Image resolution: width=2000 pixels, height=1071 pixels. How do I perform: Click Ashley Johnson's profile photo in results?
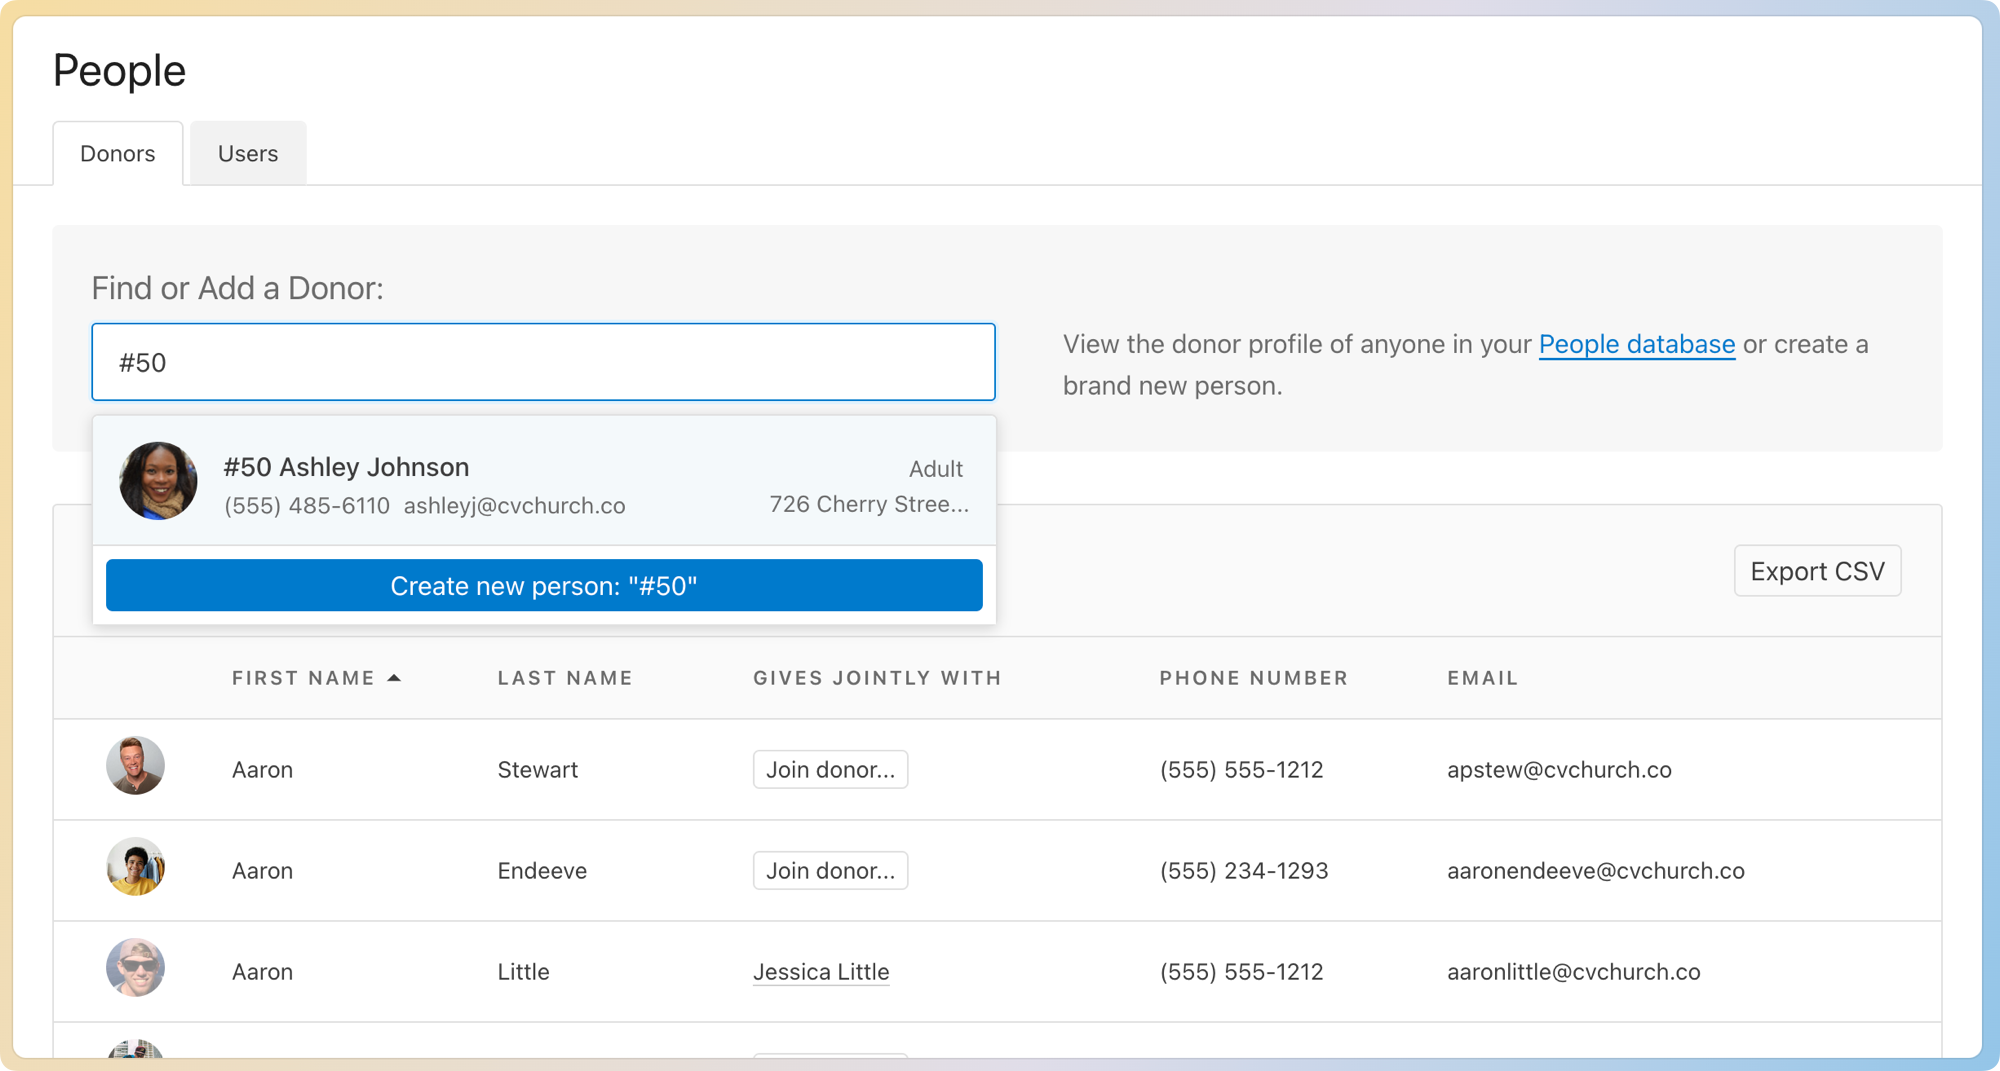pos(158,481)
